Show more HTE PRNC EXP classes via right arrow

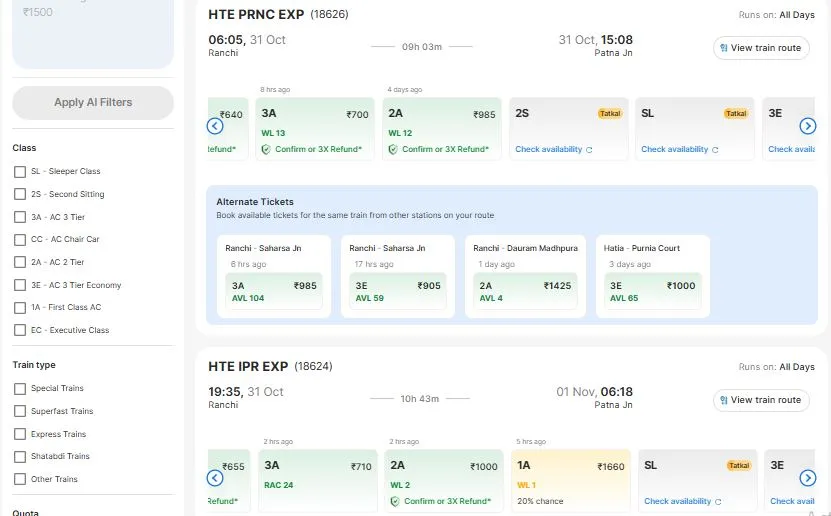[x=807, y=126]
